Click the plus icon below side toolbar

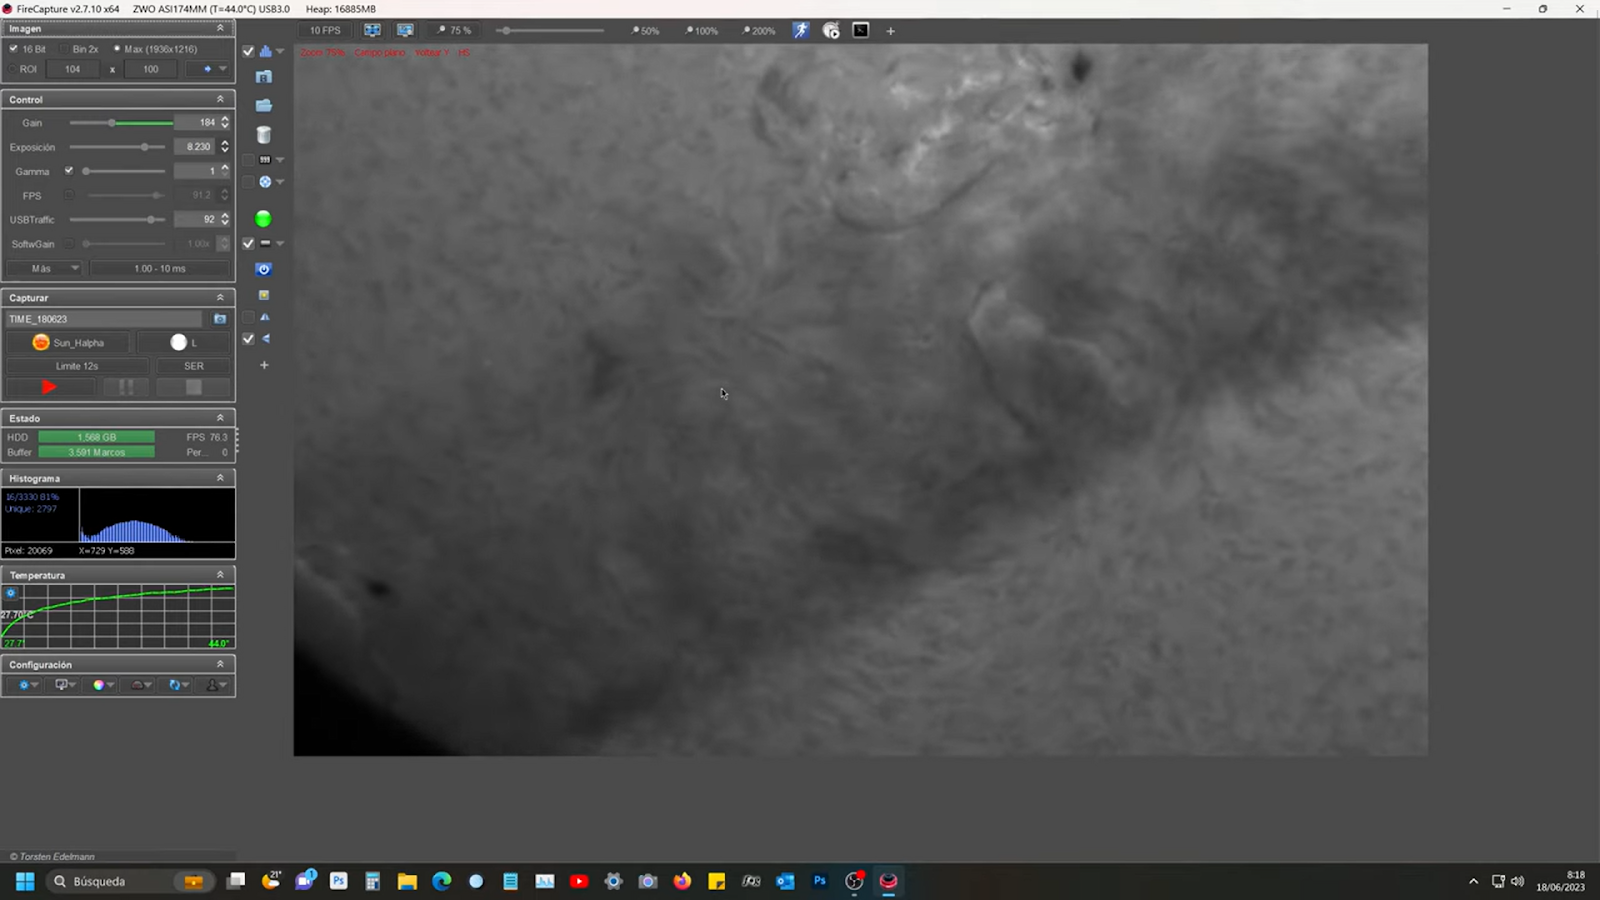tap(264, 365)
